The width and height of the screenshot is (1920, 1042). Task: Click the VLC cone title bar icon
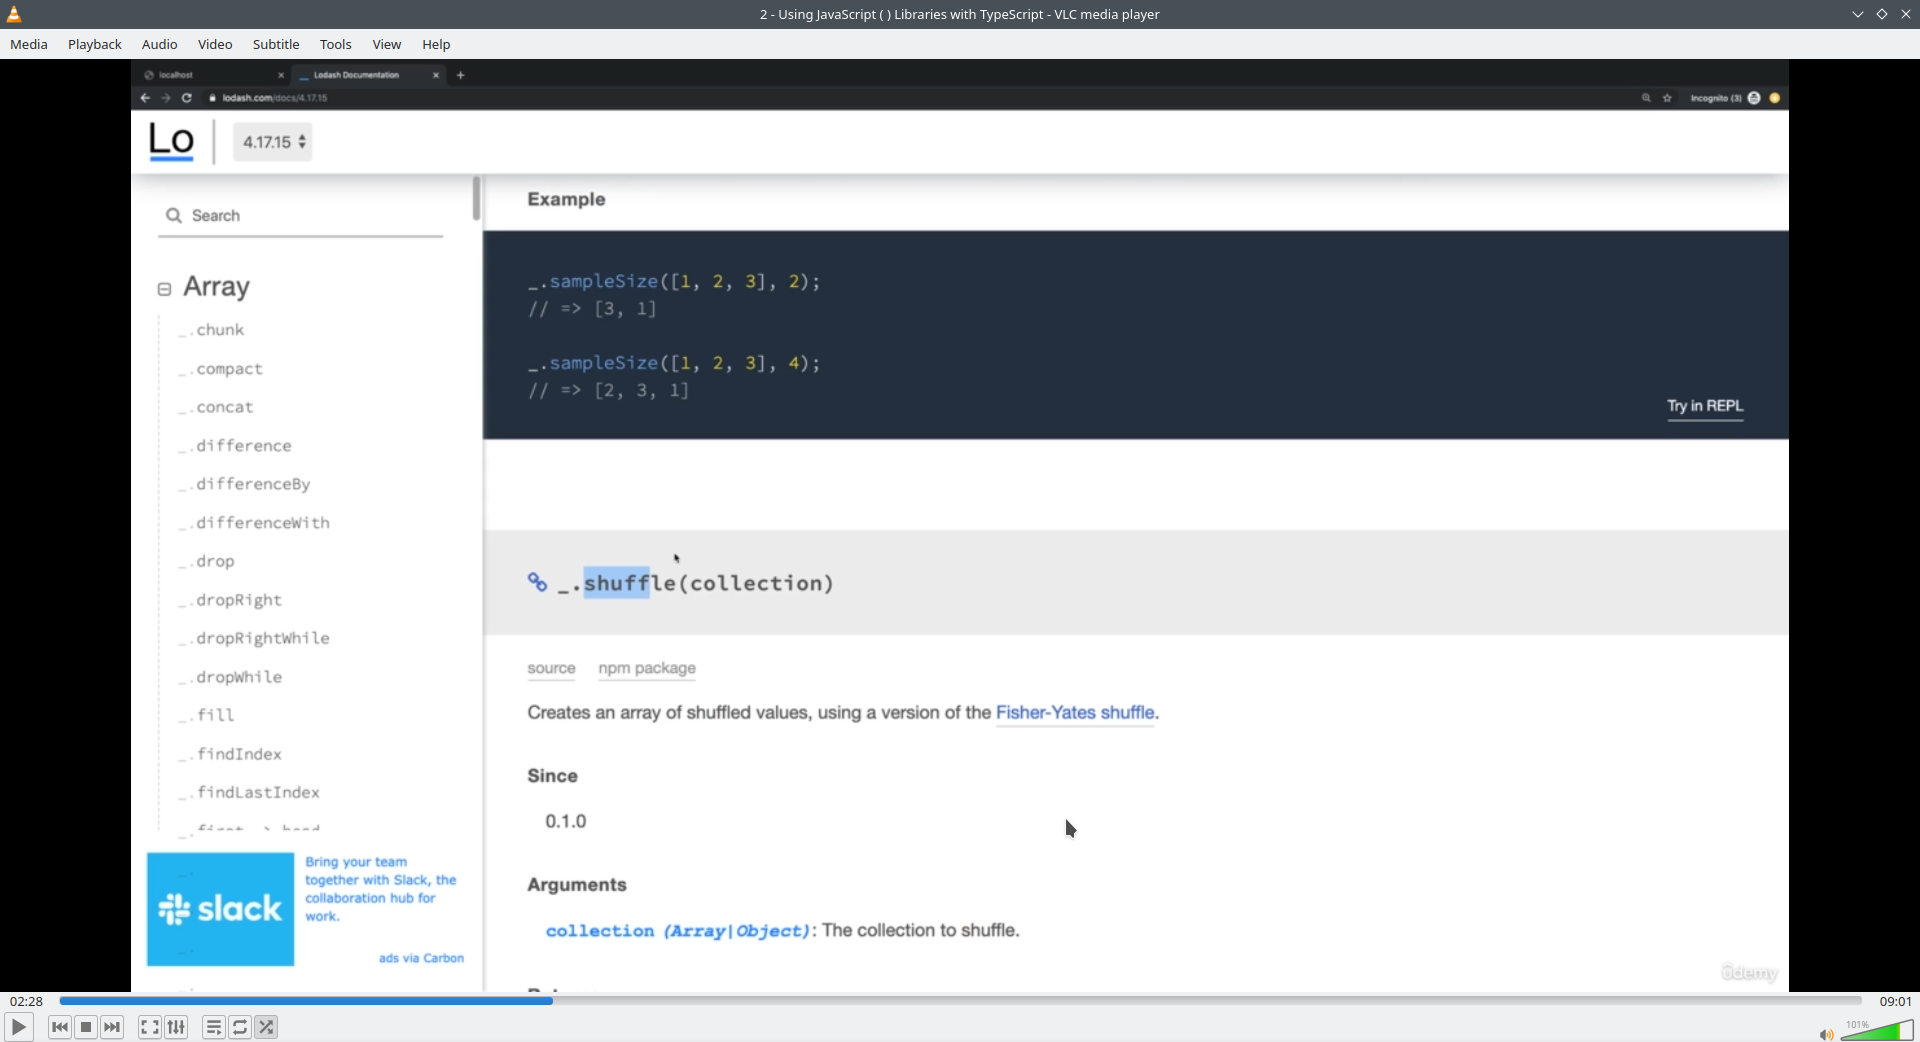pos(14,14)
